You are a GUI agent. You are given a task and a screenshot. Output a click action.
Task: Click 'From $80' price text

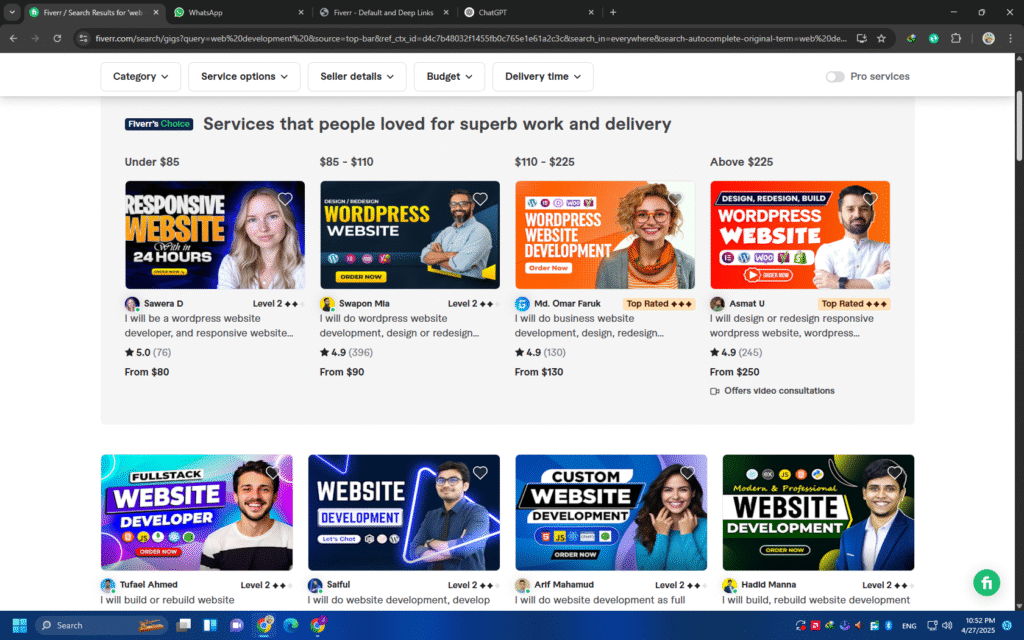tap(147, 372)
